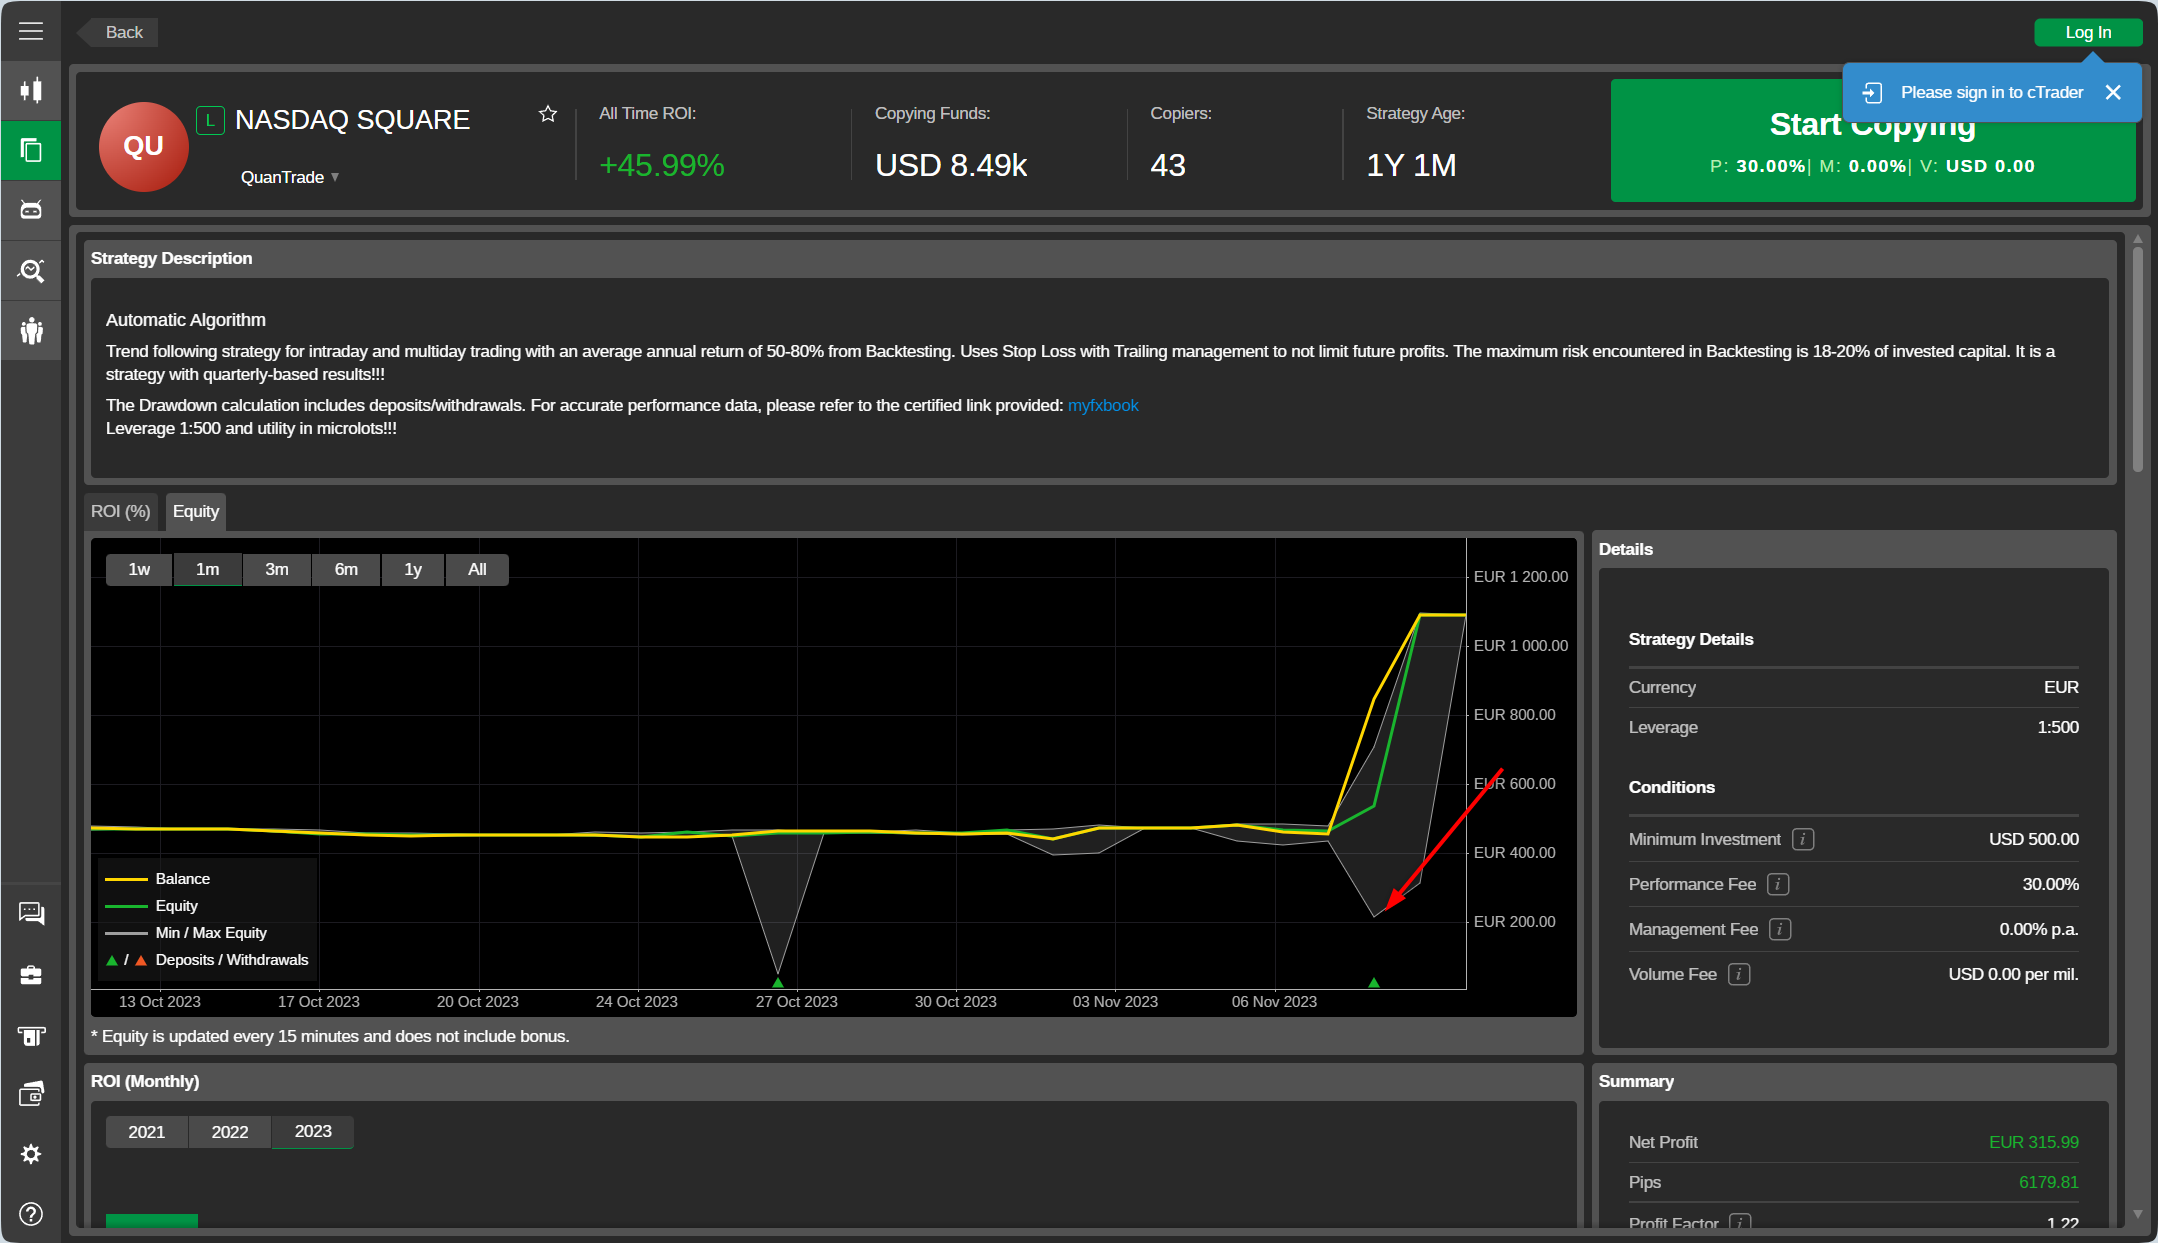
Task: Click the green L live account badge
Action: pos(210,121)
